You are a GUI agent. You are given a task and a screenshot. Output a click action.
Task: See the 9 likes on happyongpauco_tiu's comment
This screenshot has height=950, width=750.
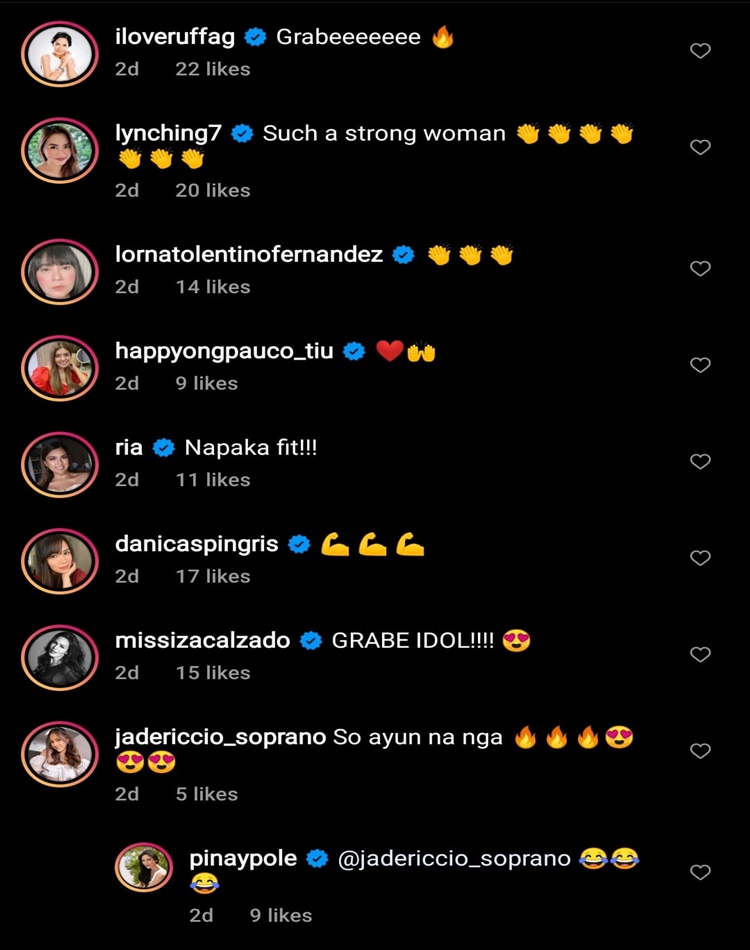(x=206, y=383)
